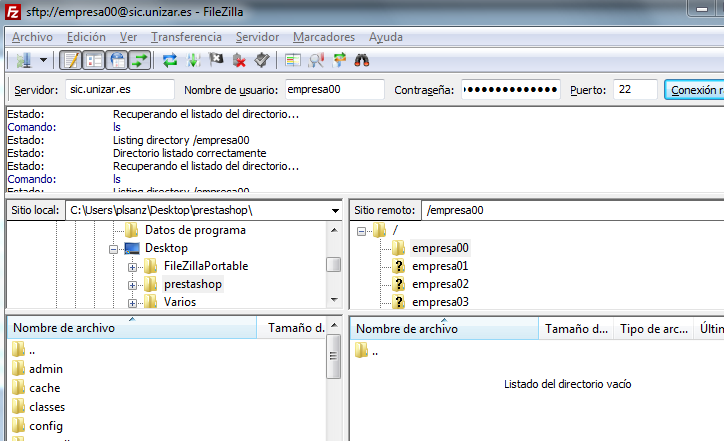Sort remote files by Tipo de archivo
The height and width of the screenshot is (441, 724).
pyautogui.click(x=653, y=329)
